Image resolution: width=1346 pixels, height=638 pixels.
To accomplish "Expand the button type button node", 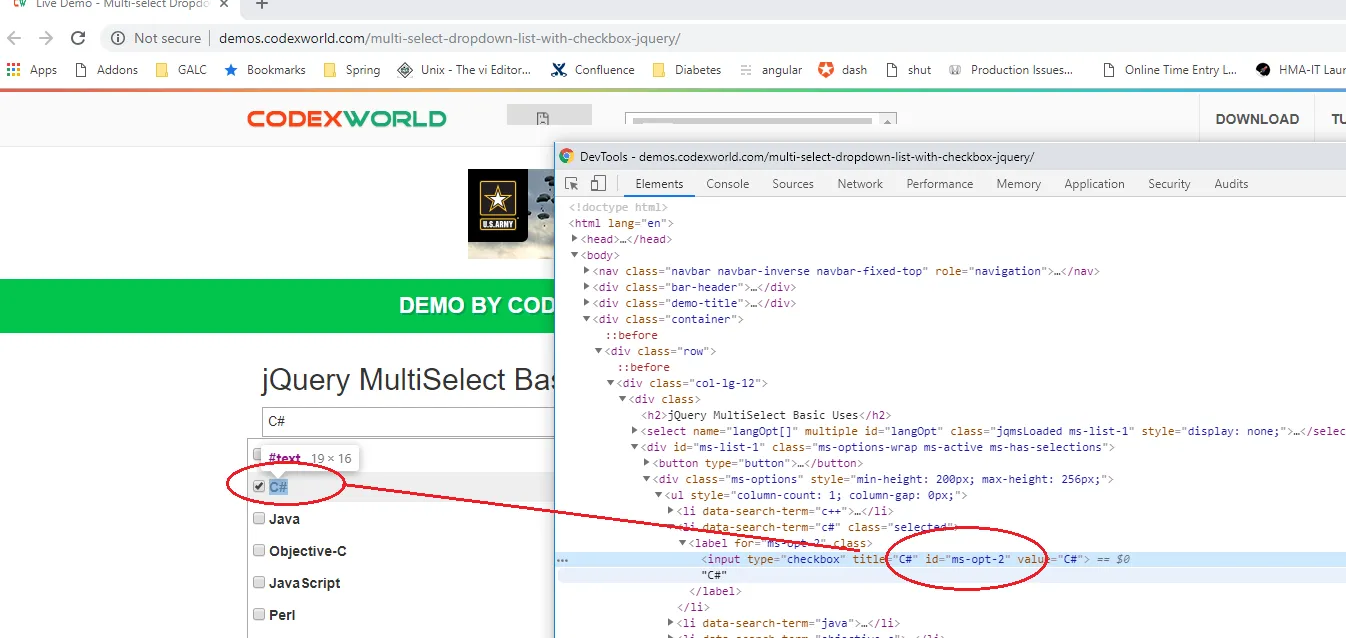I will (647, 463).
